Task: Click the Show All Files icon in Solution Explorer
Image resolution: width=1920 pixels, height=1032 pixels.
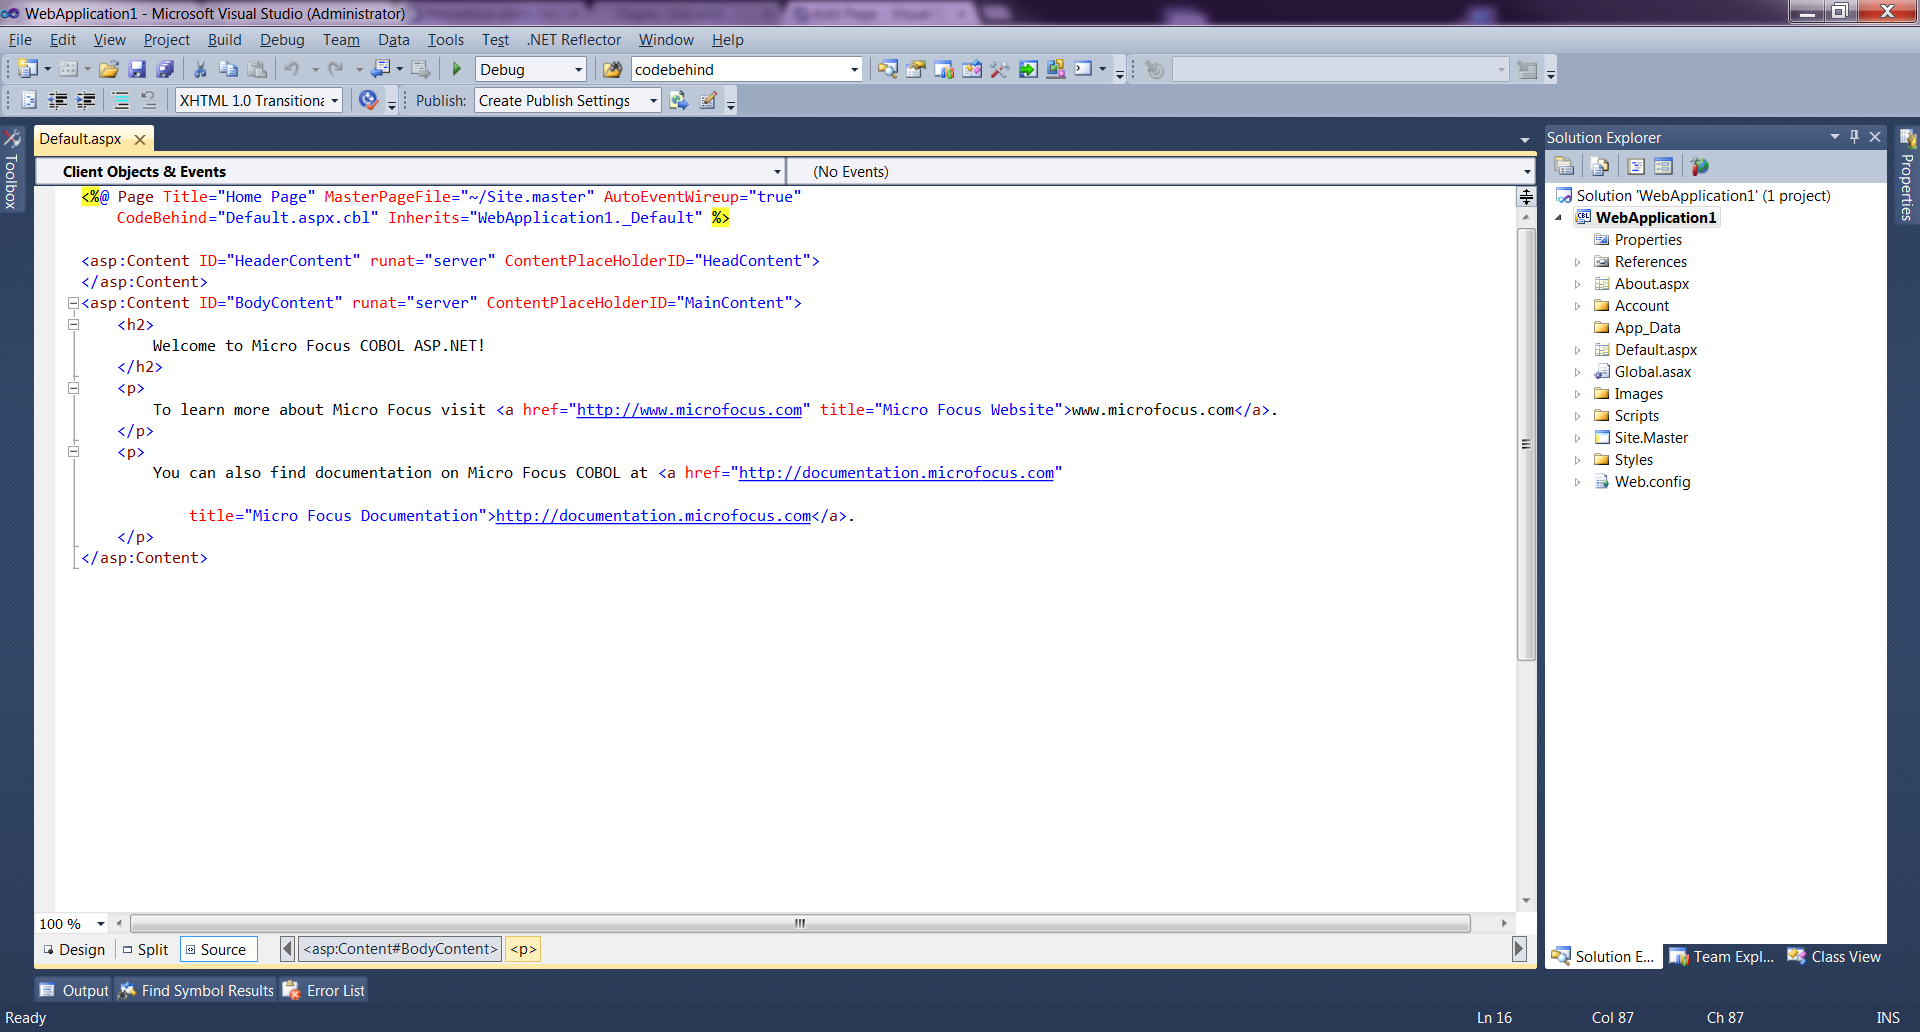Action: 1600,167
